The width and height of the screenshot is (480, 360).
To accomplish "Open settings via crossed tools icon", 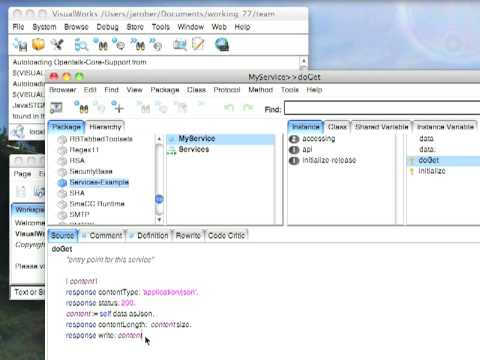I will coord(57,44).
